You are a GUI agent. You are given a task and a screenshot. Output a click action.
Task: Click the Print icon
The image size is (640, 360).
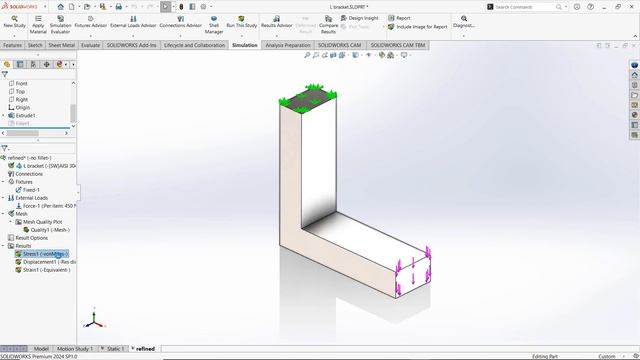118,7
